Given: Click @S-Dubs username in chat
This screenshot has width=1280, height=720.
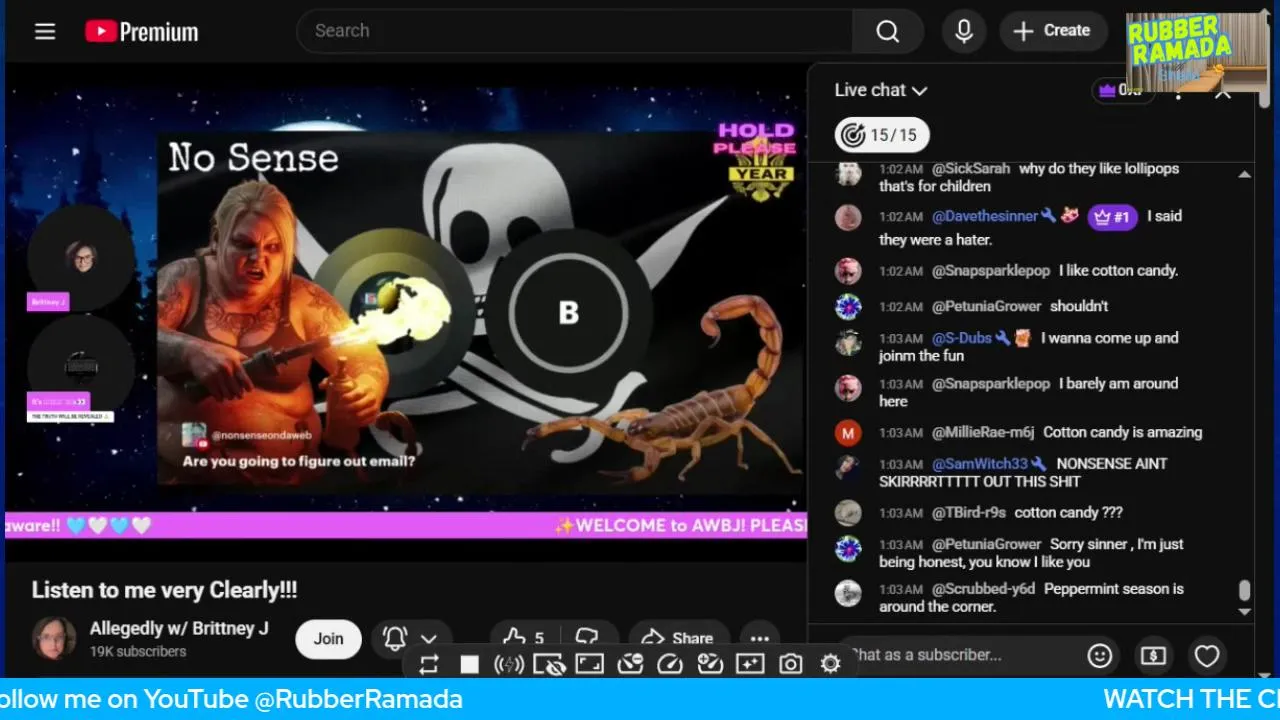Looking at the screenshot, I should point(962,338).
